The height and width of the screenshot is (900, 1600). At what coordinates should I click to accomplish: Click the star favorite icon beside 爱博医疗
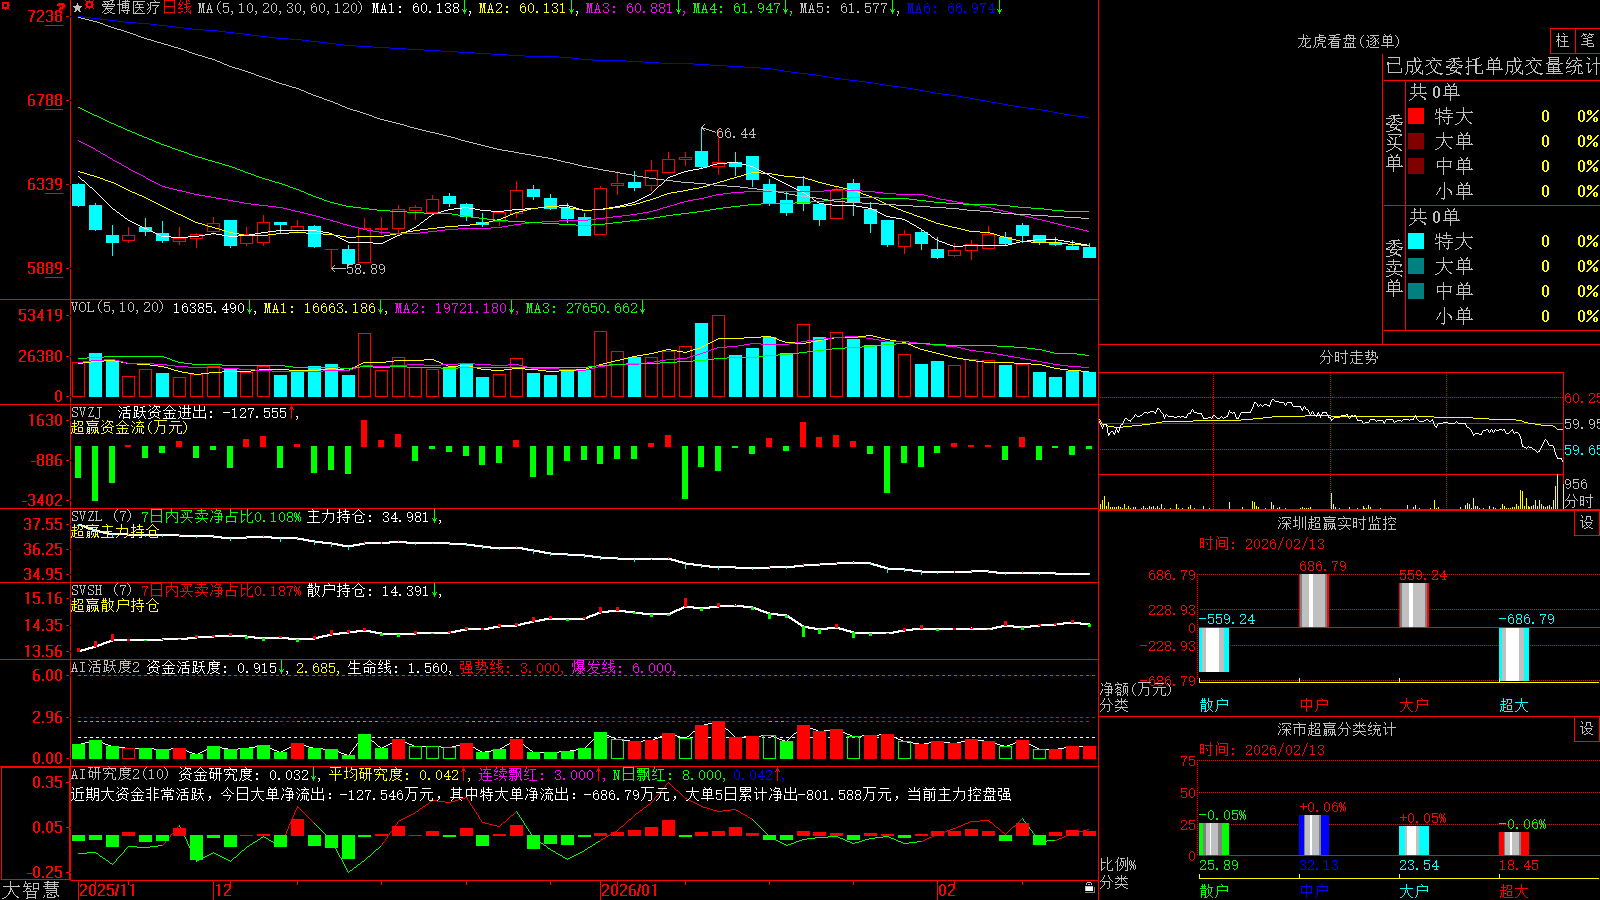(x=77, y=8)
